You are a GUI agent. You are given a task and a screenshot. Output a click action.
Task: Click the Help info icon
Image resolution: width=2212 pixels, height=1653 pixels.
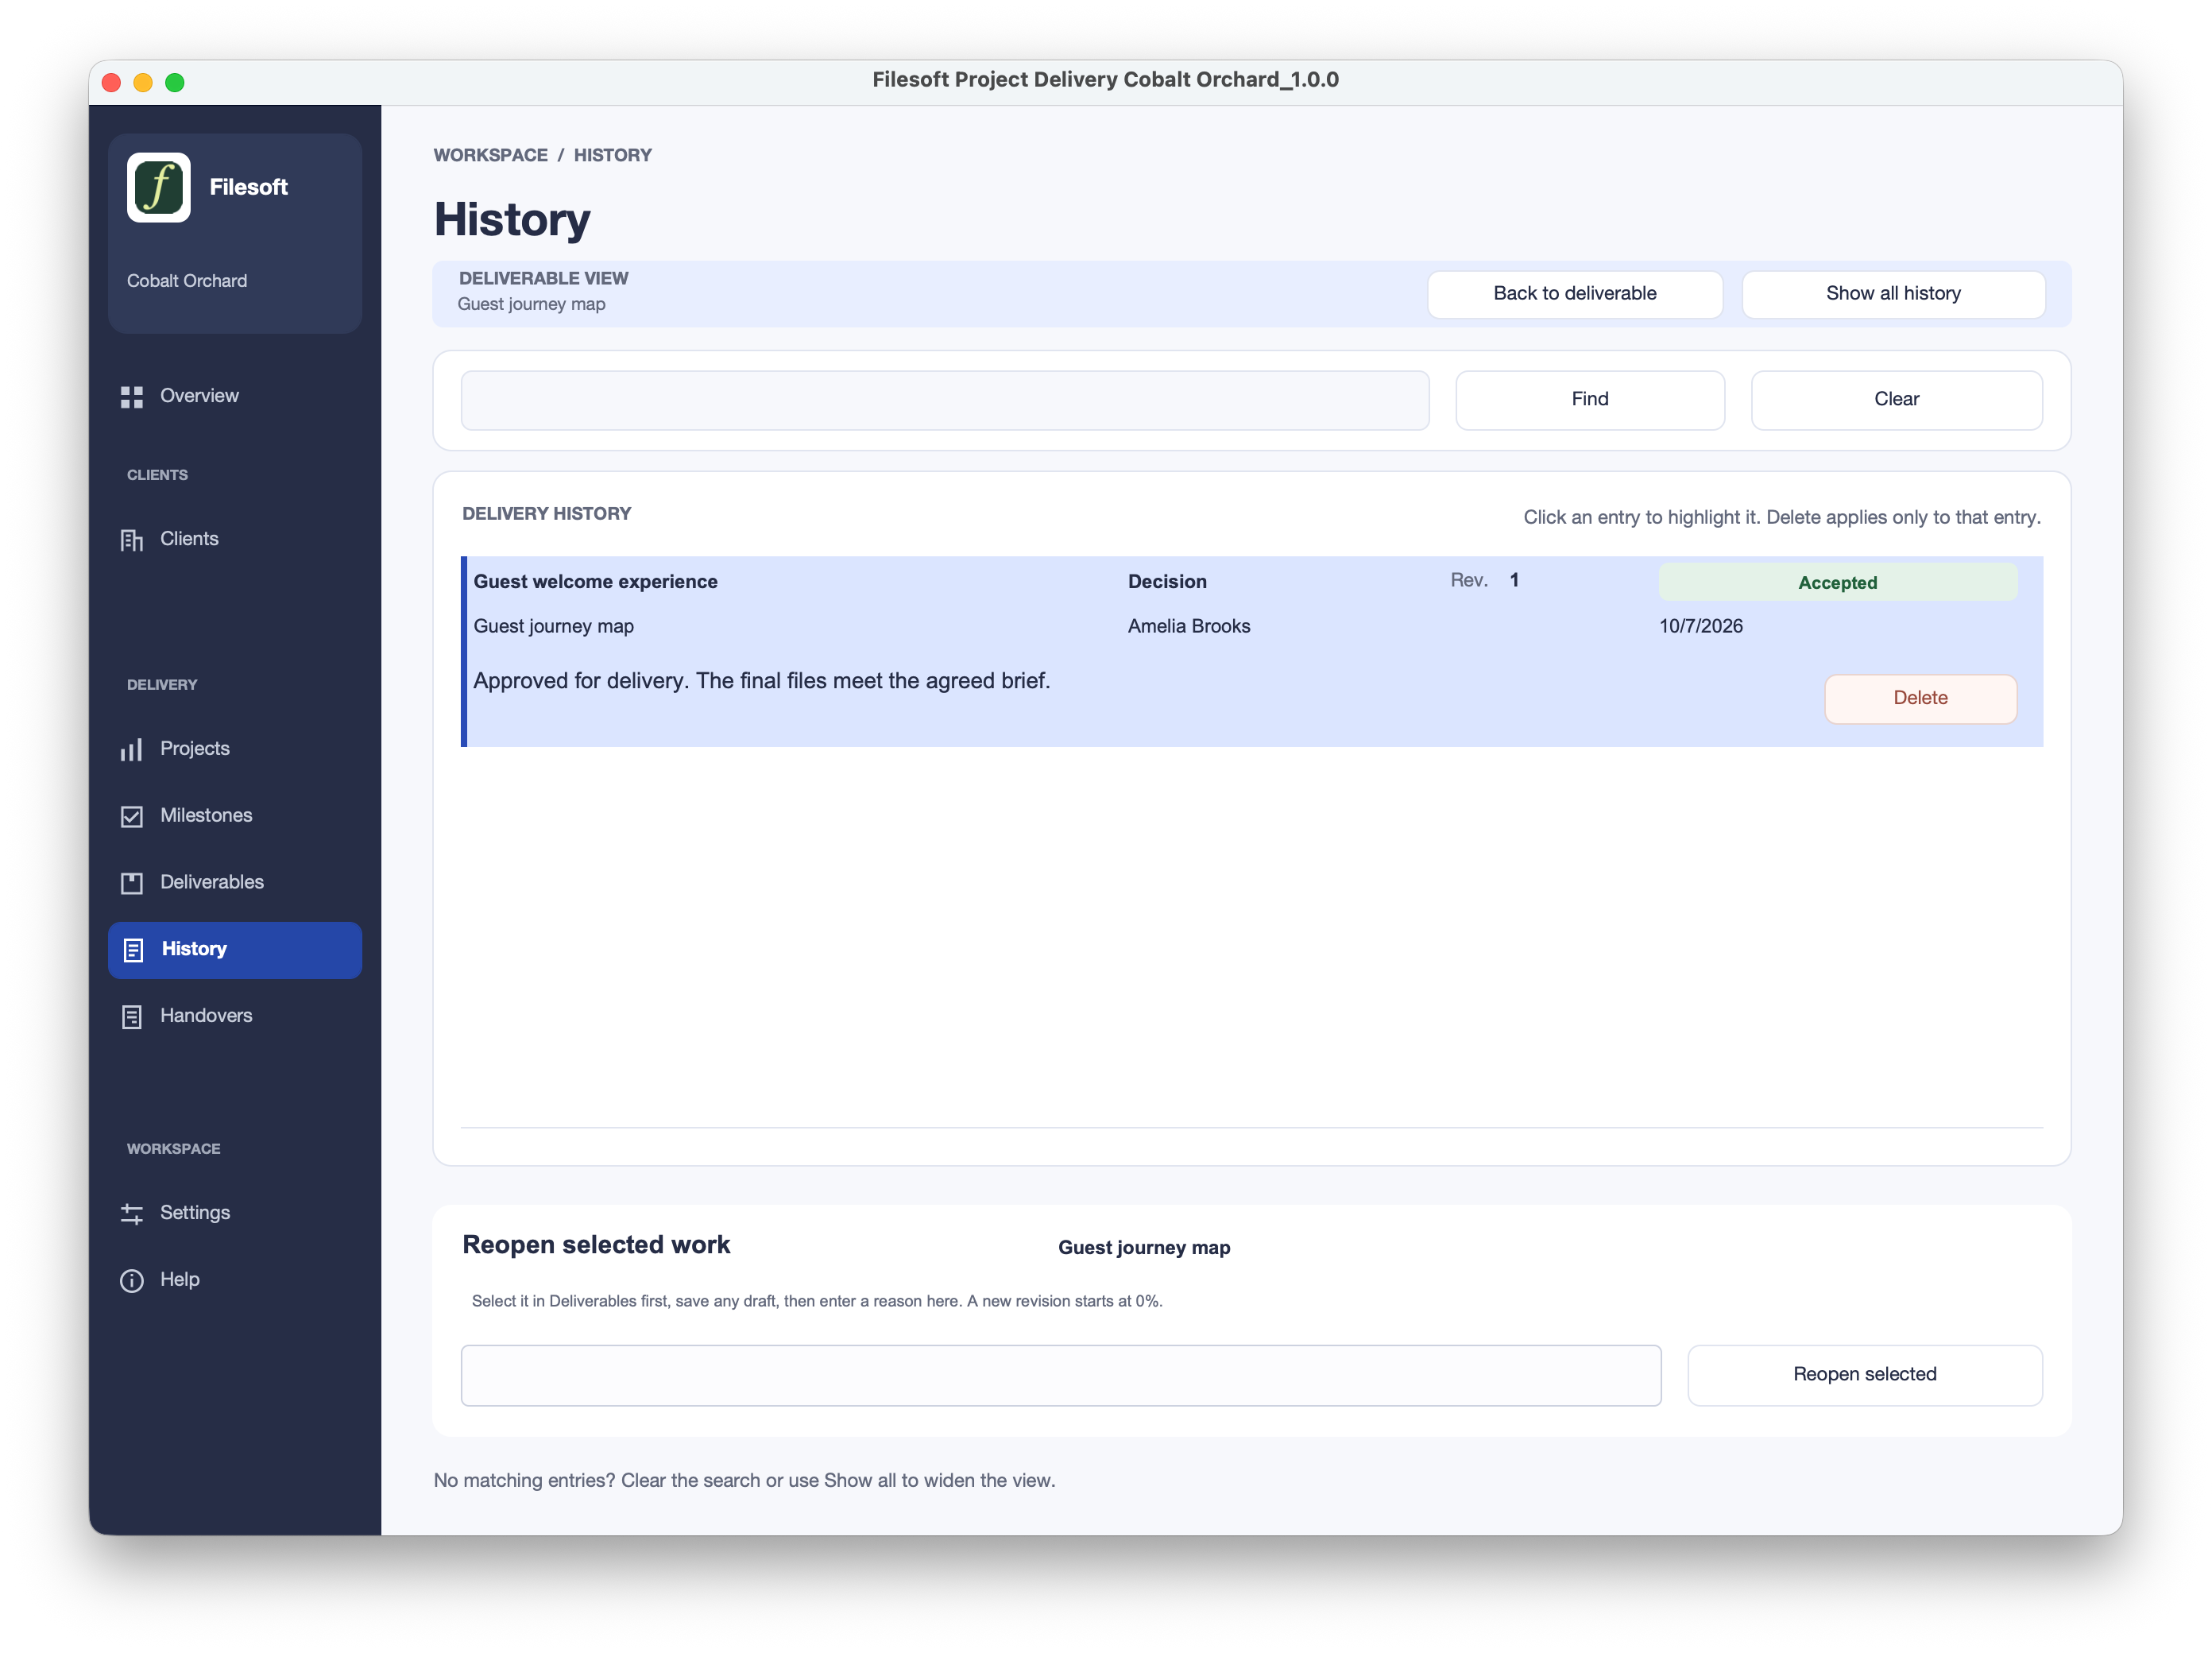coord(132,1281)
